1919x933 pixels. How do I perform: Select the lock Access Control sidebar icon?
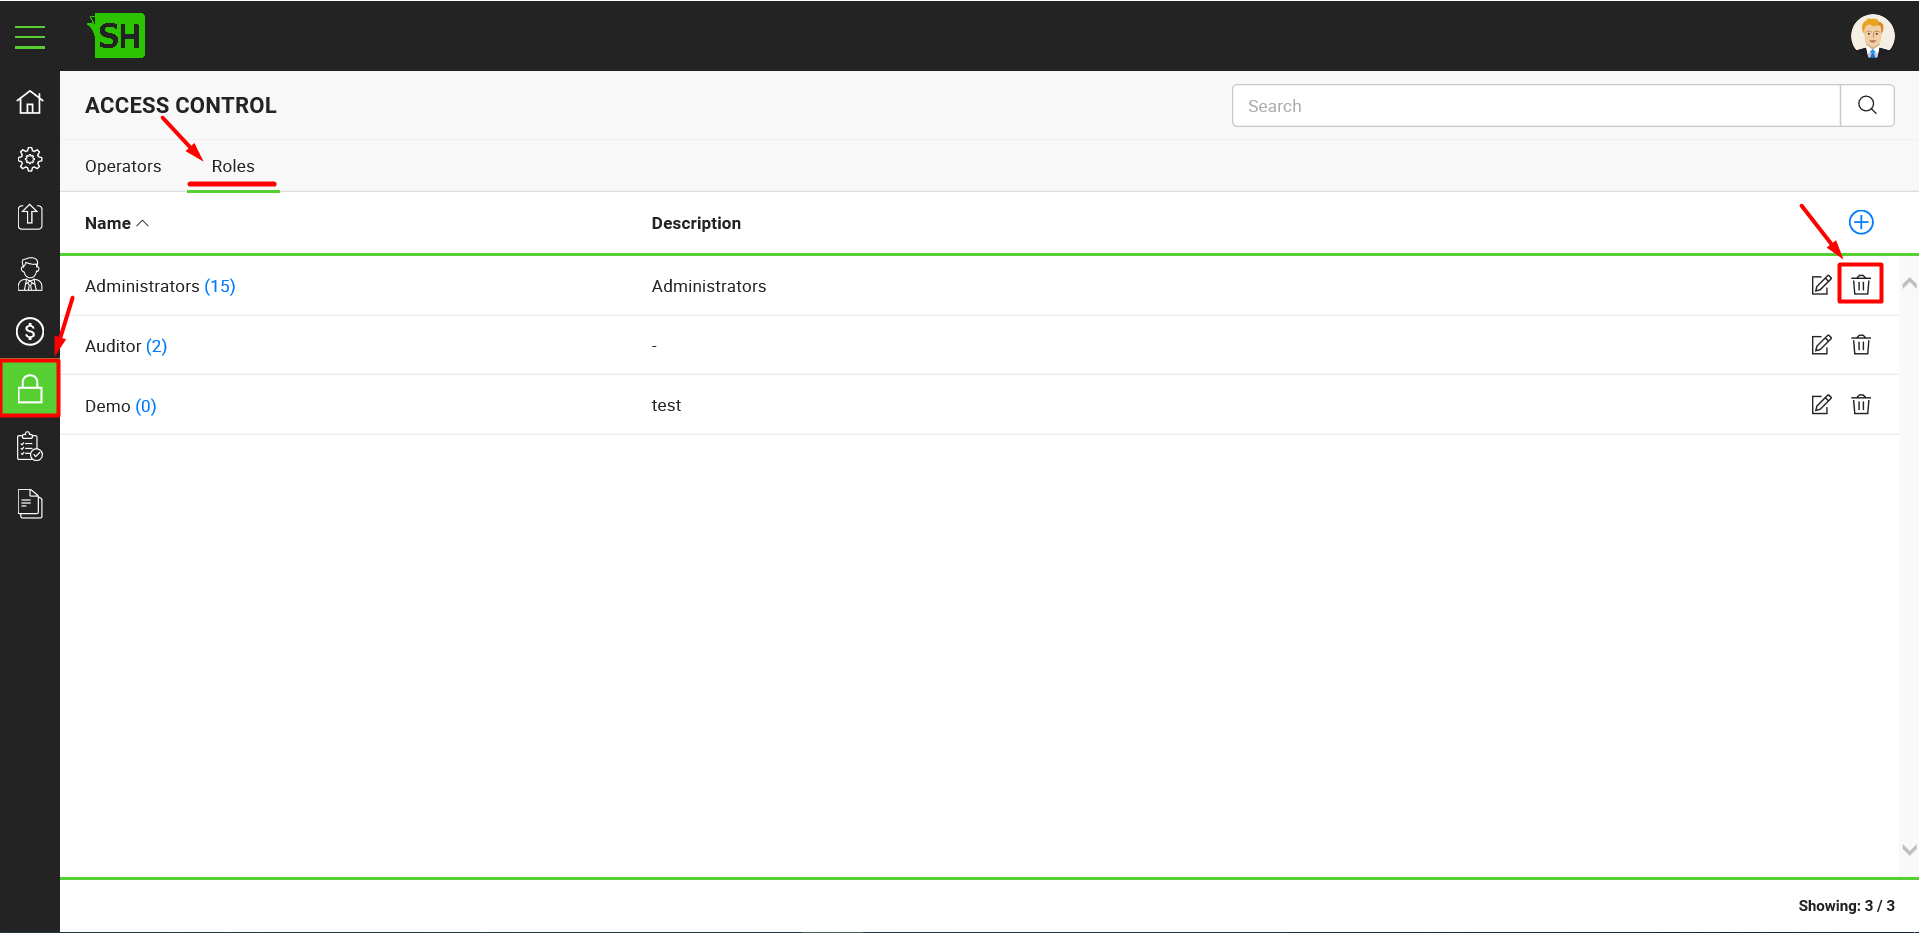30,389
